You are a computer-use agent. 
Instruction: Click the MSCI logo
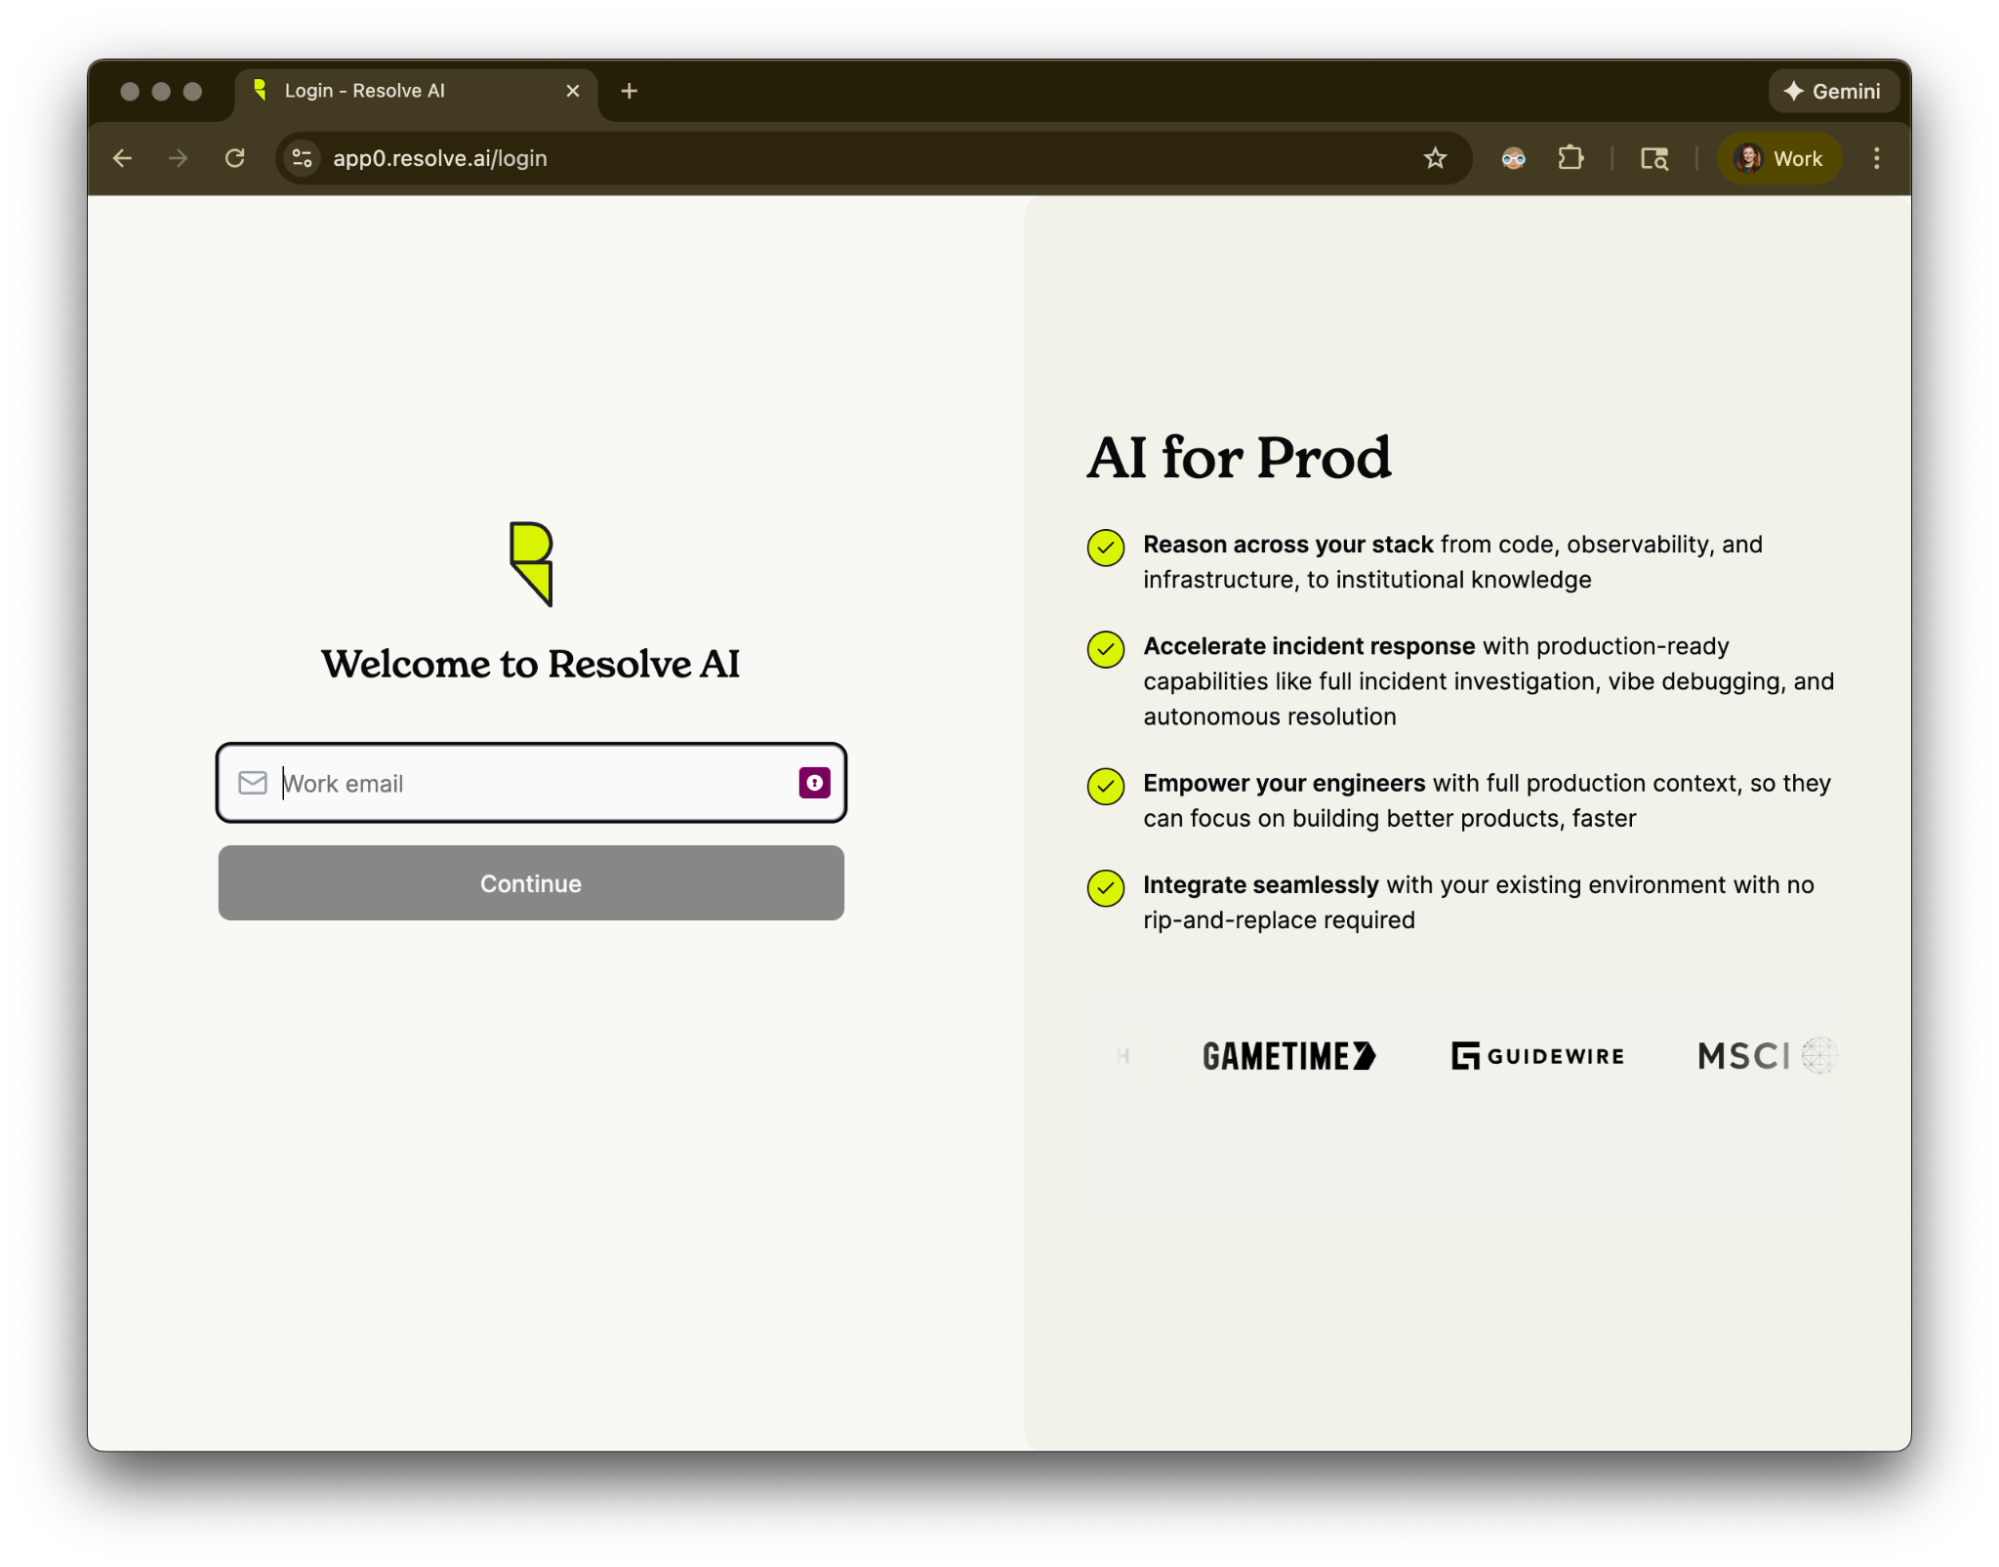pyautogui.click(x=1768, y=1056)
